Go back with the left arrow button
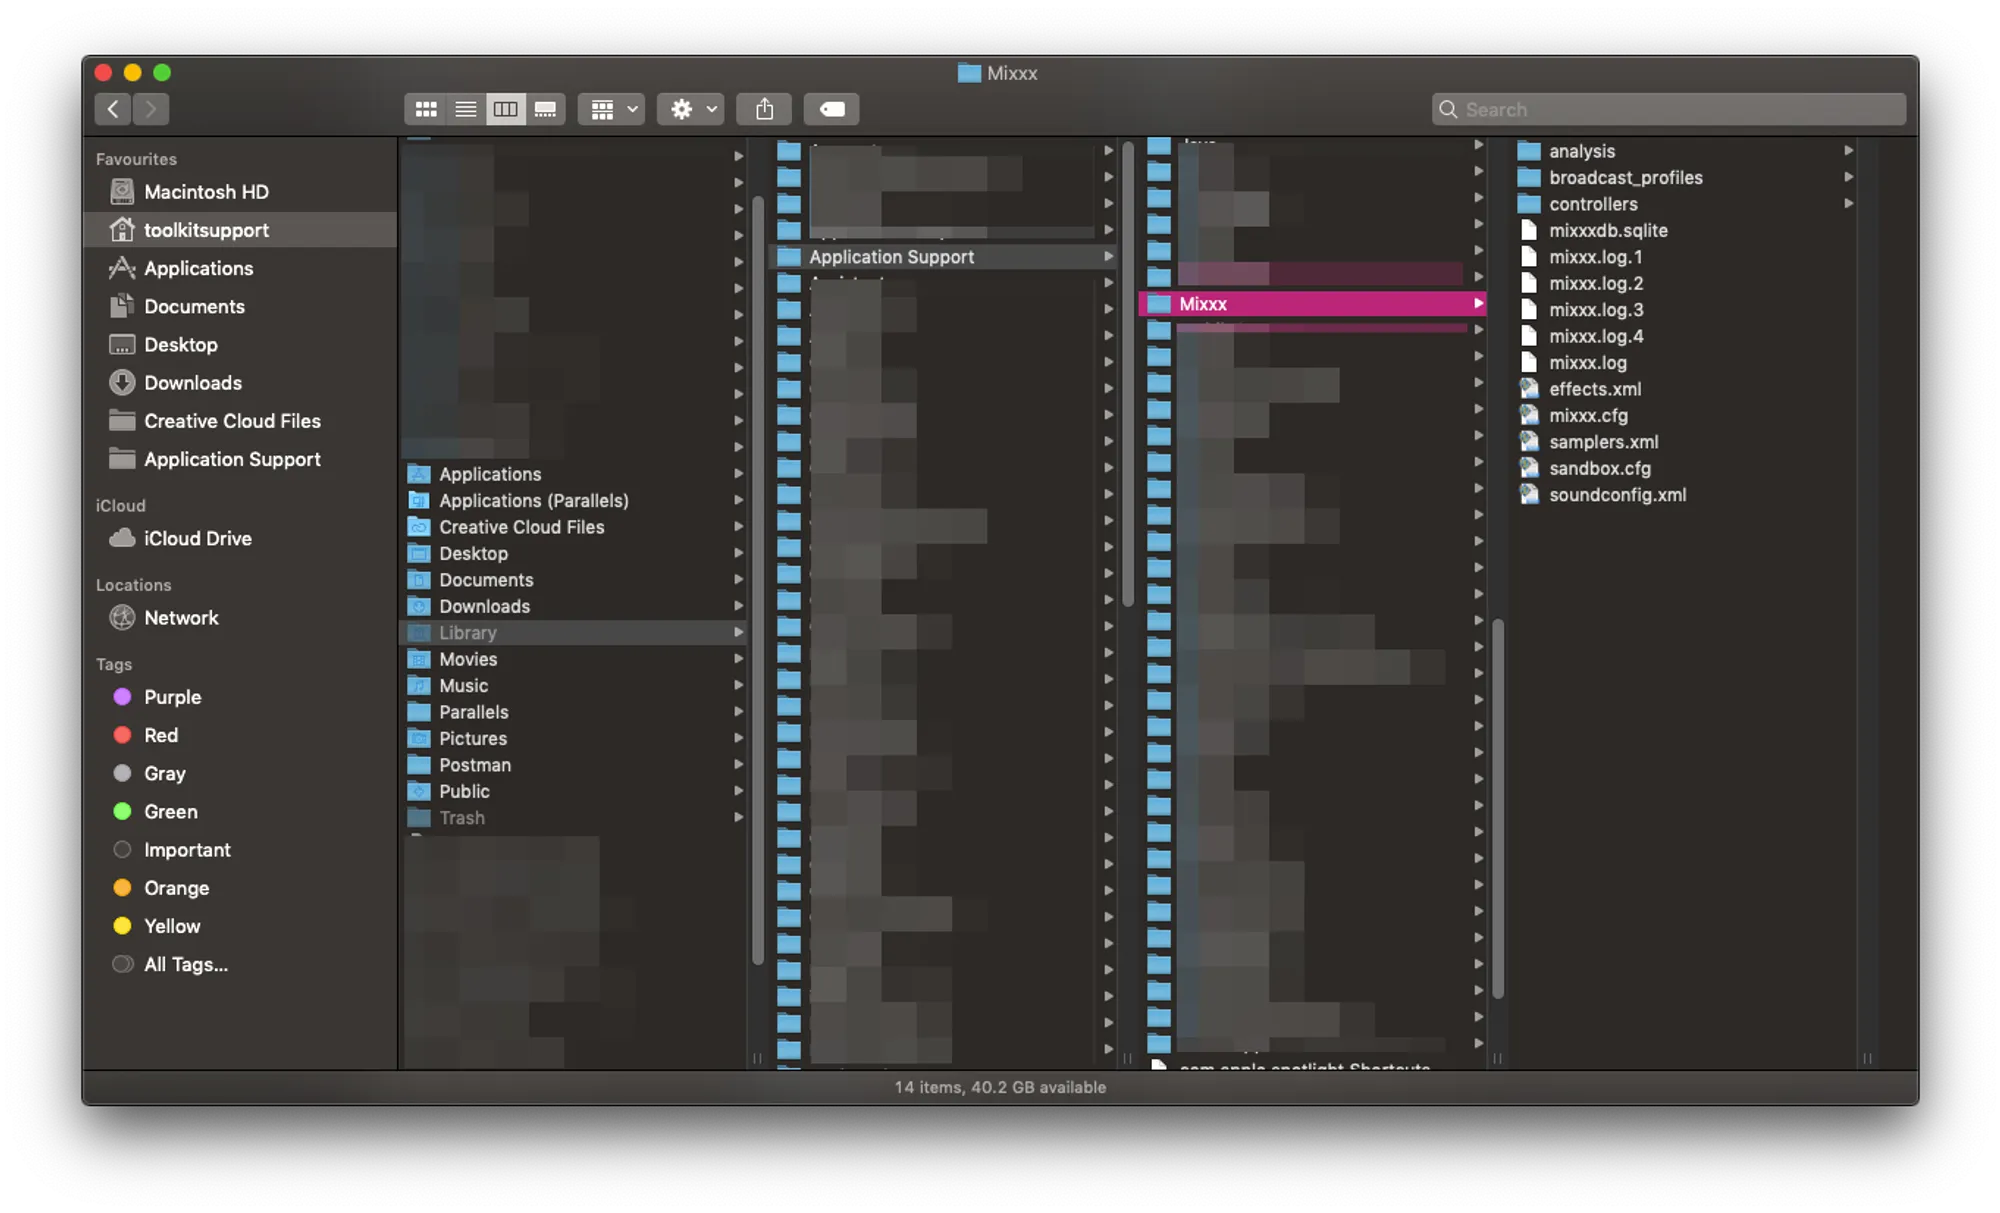2000x1213 pixels. pos(113,109)
